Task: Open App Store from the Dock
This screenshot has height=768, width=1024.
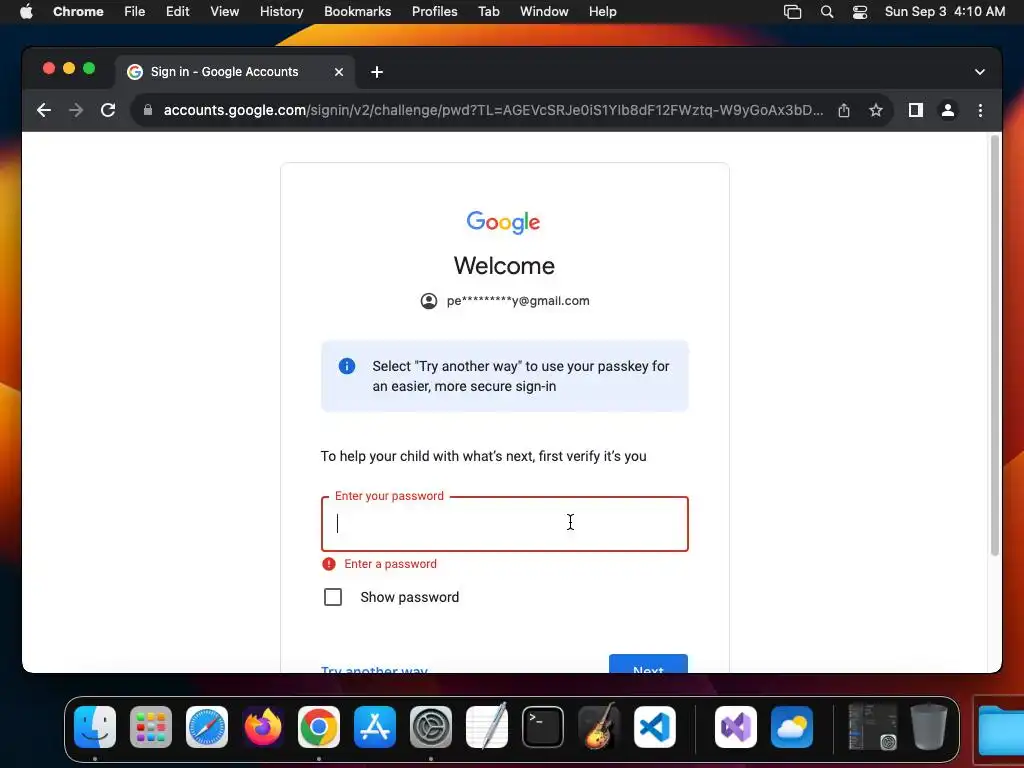Action: 375,727
